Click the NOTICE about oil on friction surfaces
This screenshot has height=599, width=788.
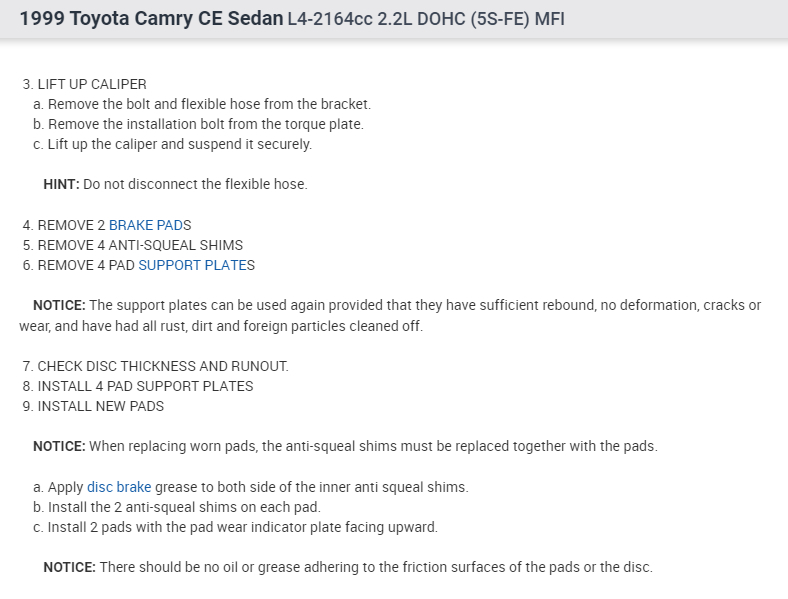[347, 567]
